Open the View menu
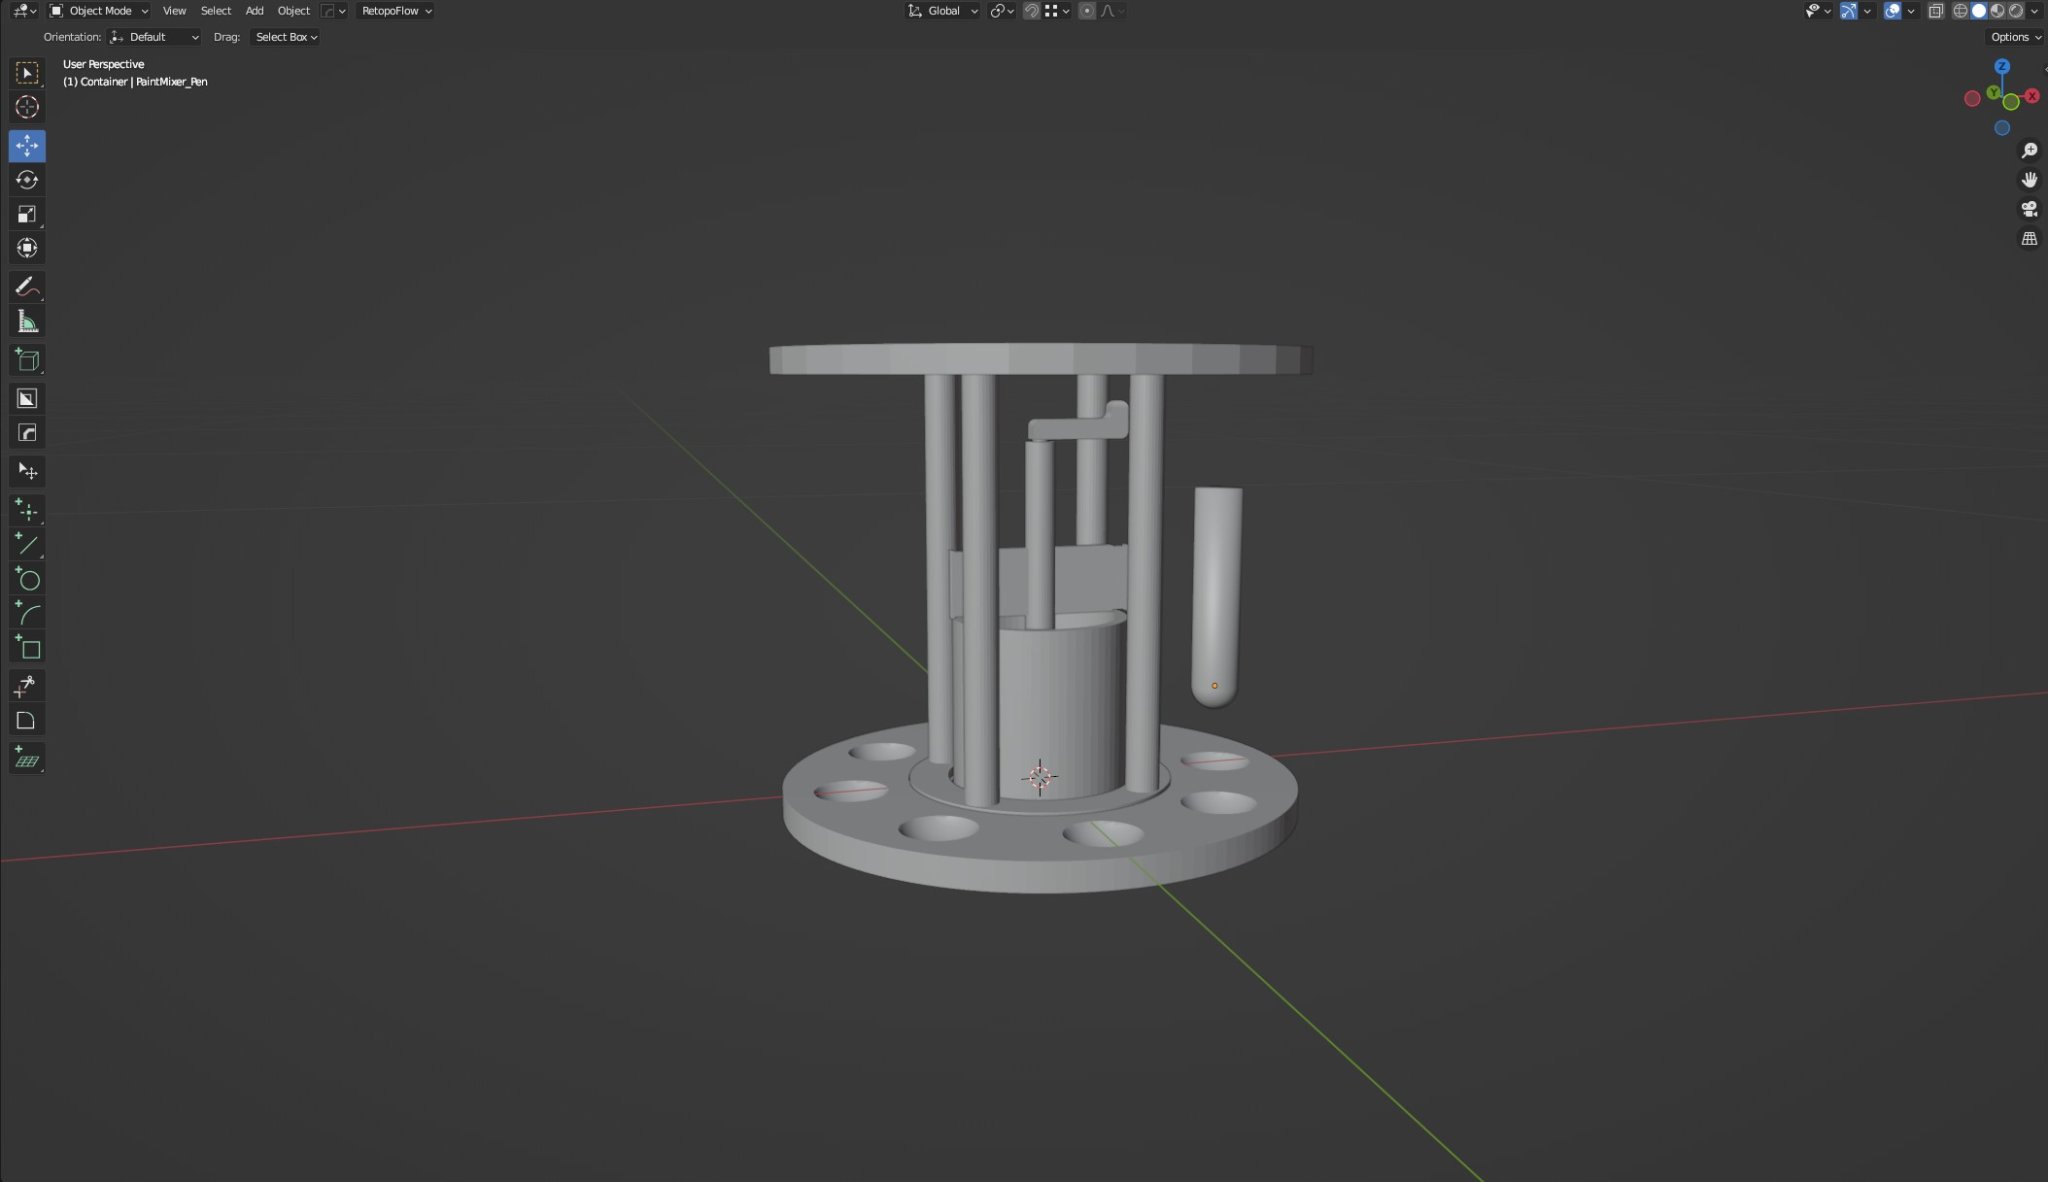Screen dimensions: 2048x1182 [x=174, y=11]
